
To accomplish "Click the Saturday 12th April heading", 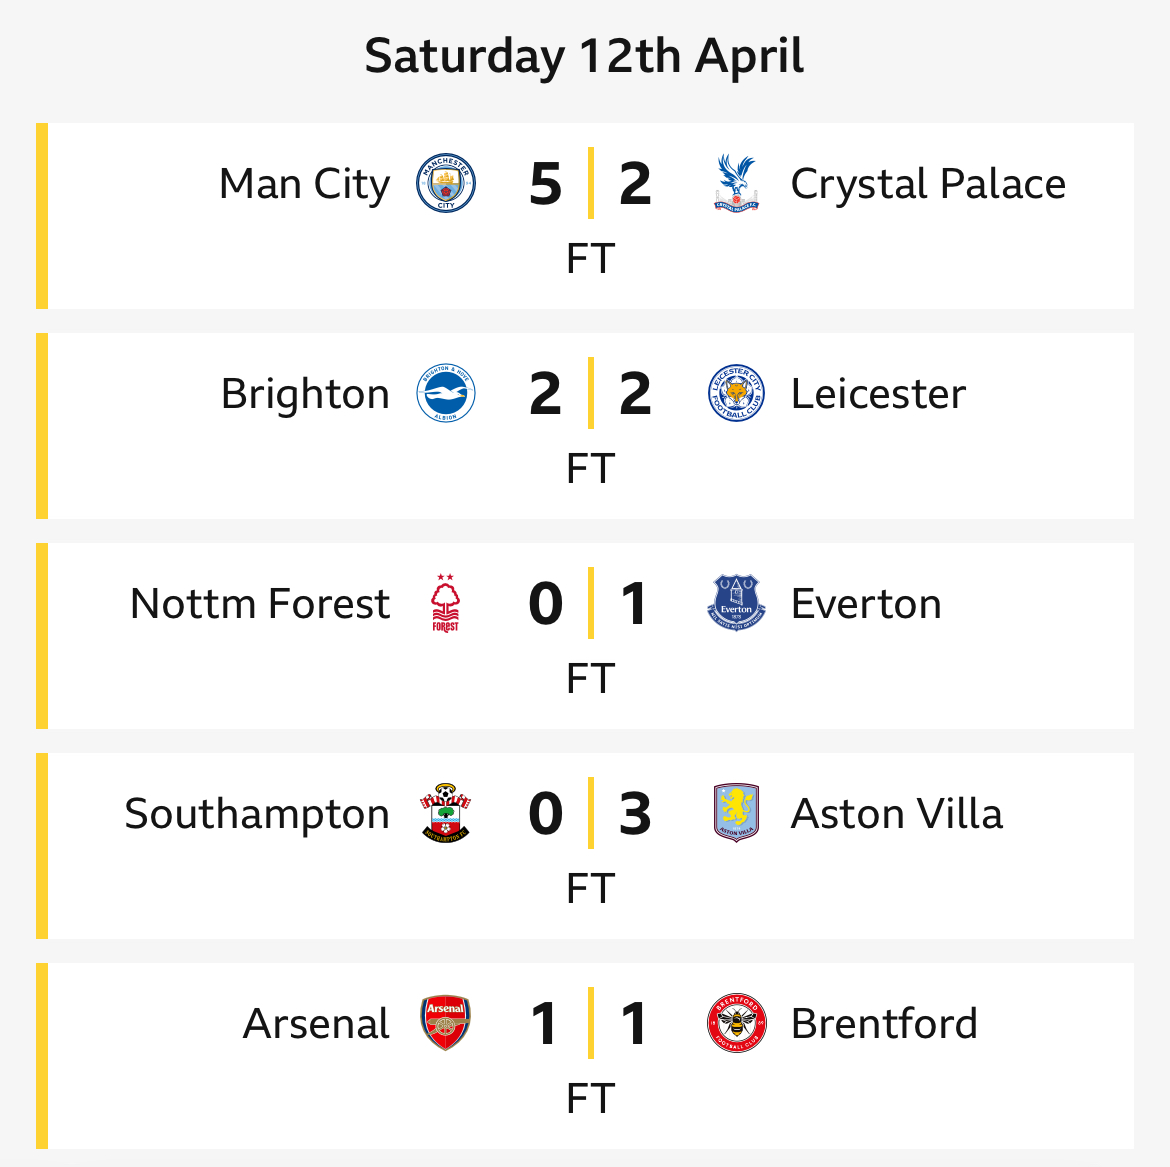I will pos(584,56).
